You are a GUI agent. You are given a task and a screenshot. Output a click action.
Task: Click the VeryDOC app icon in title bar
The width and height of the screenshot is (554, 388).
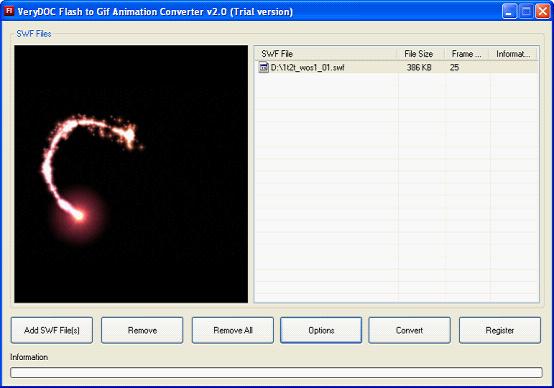[9, 11]
